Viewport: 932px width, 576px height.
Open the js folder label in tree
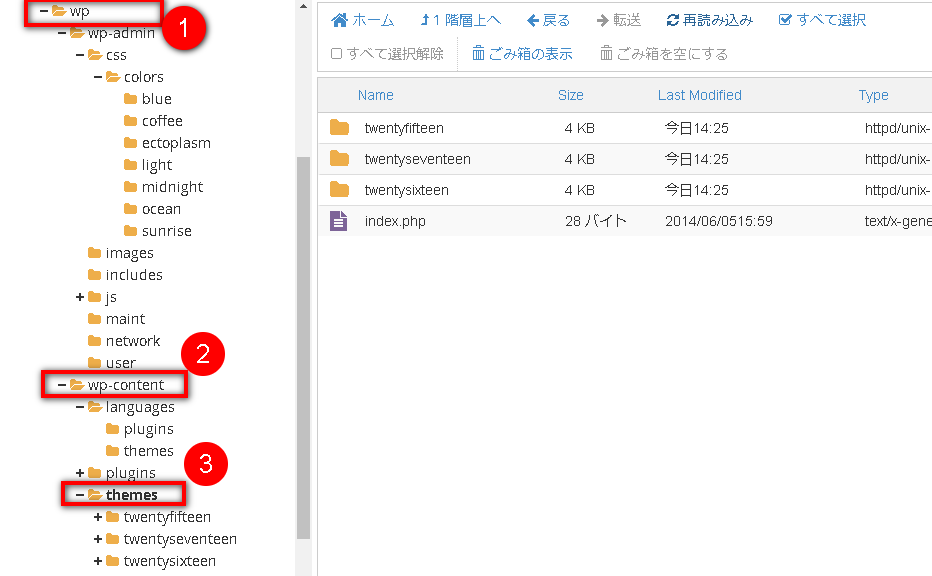pyautogui.click(x=111, y=297)
